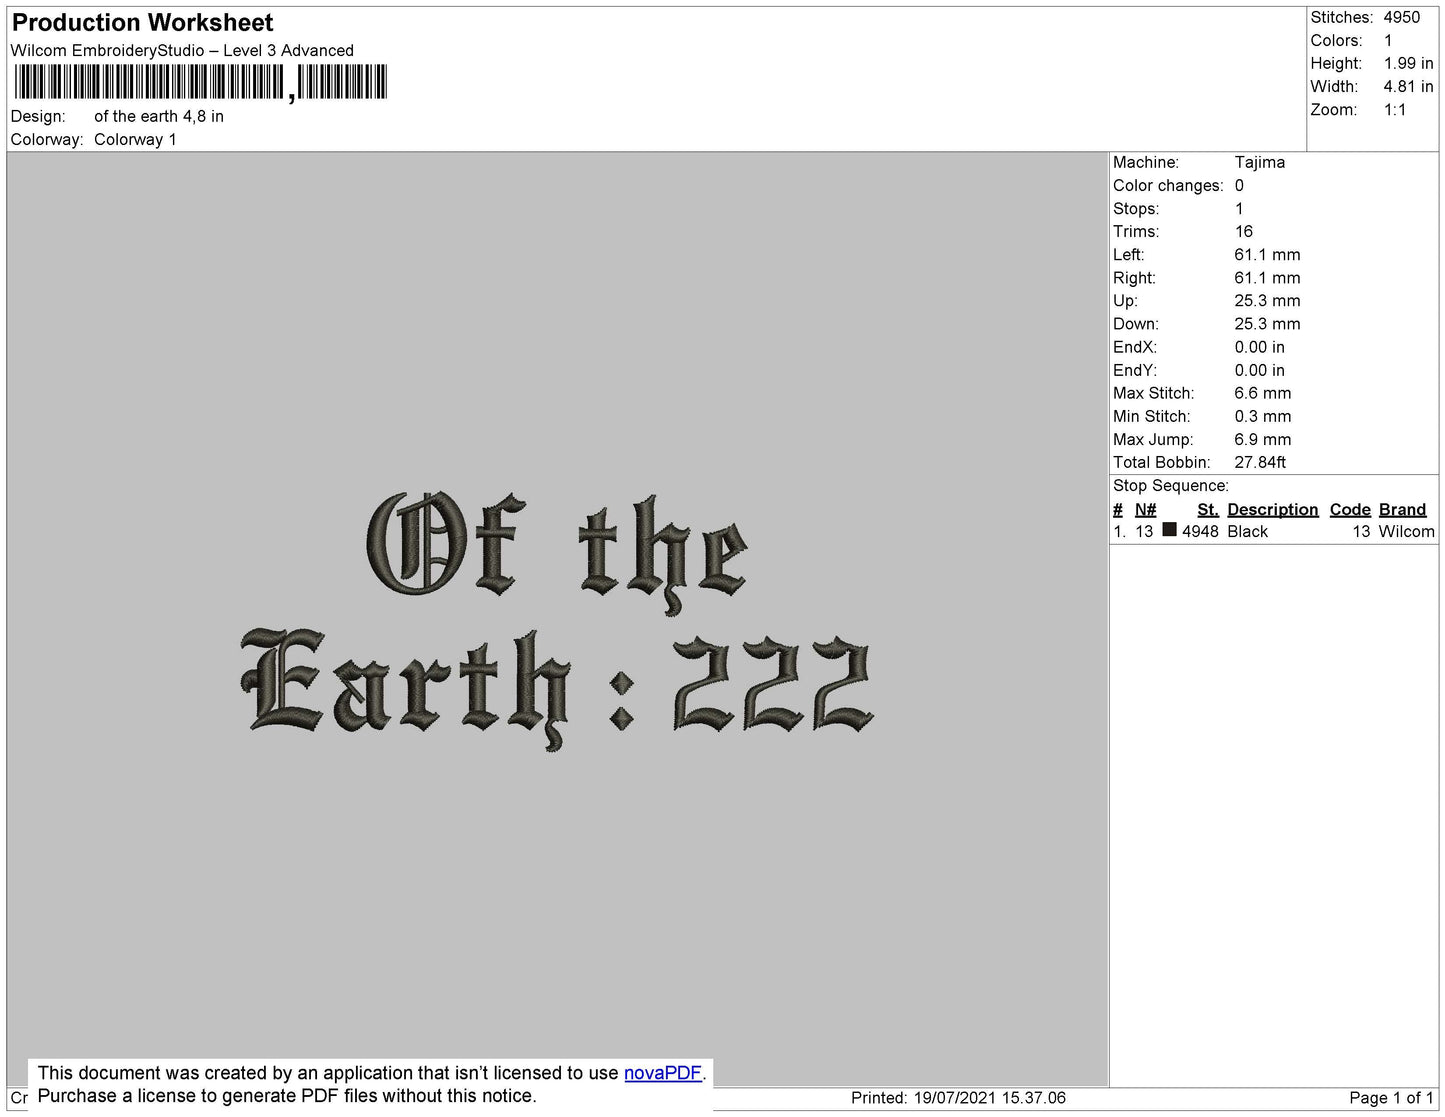Select the "Code" column header

(1350, 509)
